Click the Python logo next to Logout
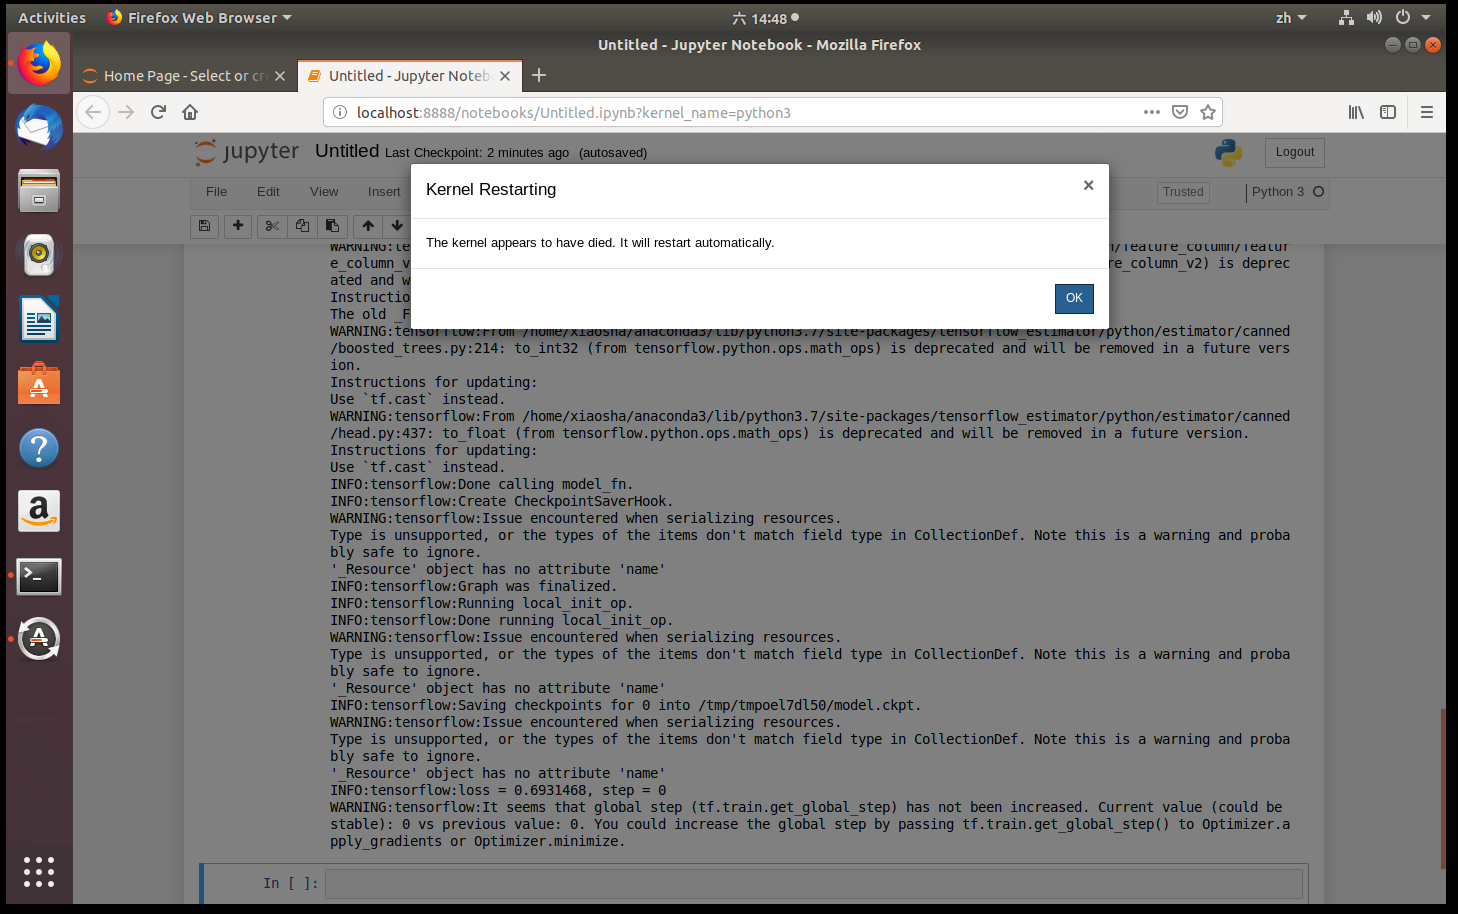Screen dimensions: 1458x914 tap(1228, 152)
